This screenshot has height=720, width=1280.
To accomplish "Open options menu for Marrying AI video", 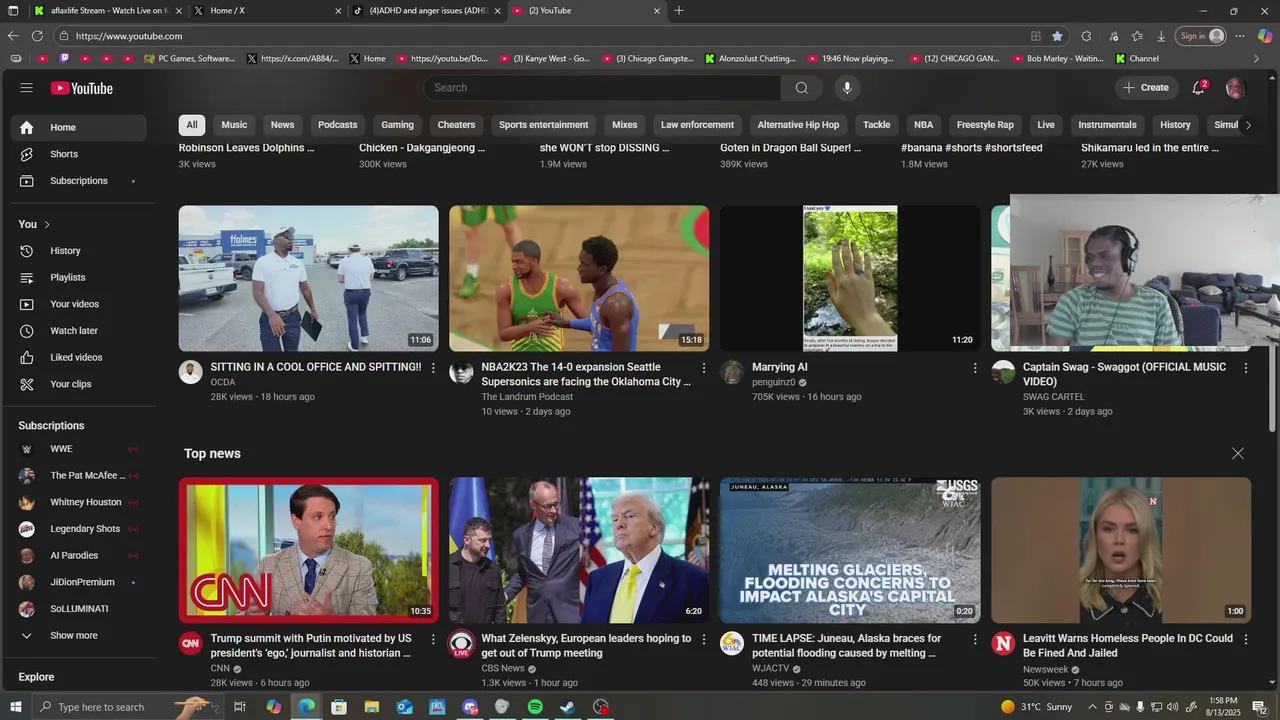I will coord(975,368).
